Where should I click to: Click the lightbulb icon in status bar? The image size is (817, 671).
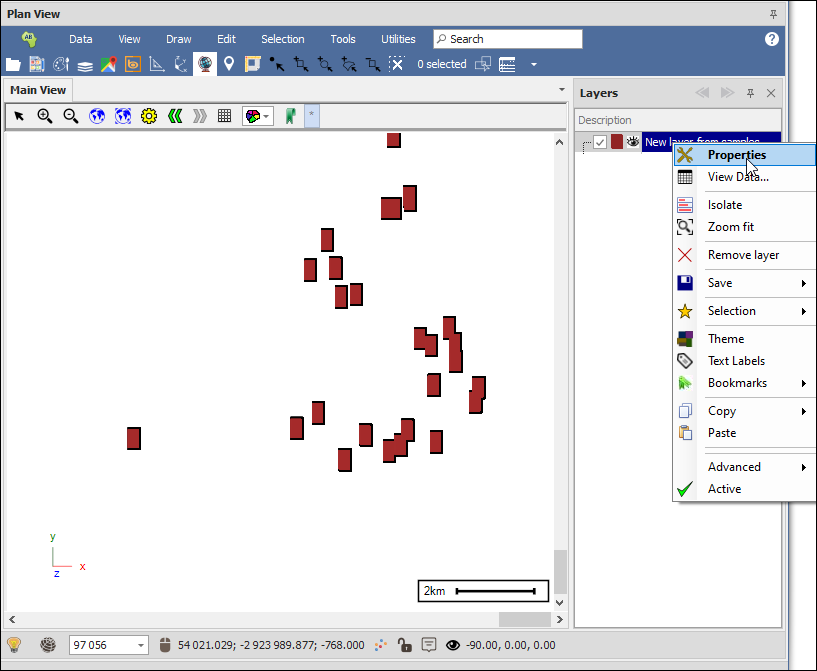pyautogui.click(x=14, y=645)
